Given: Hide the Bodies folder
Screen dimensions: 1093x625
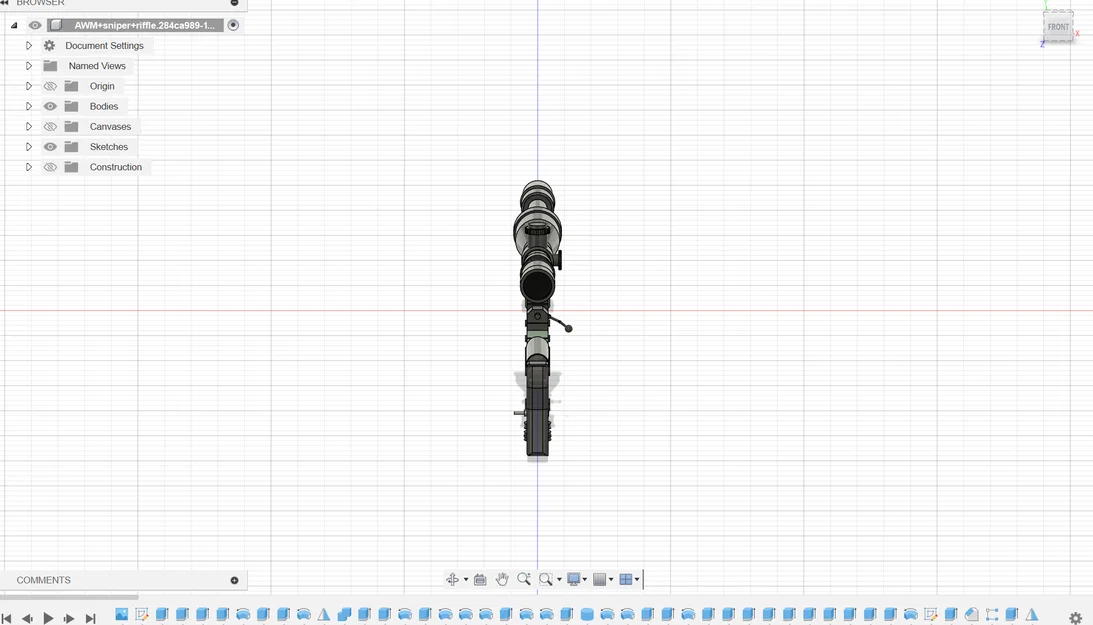Looking at the screenshot, I should [x=49, y=106].
